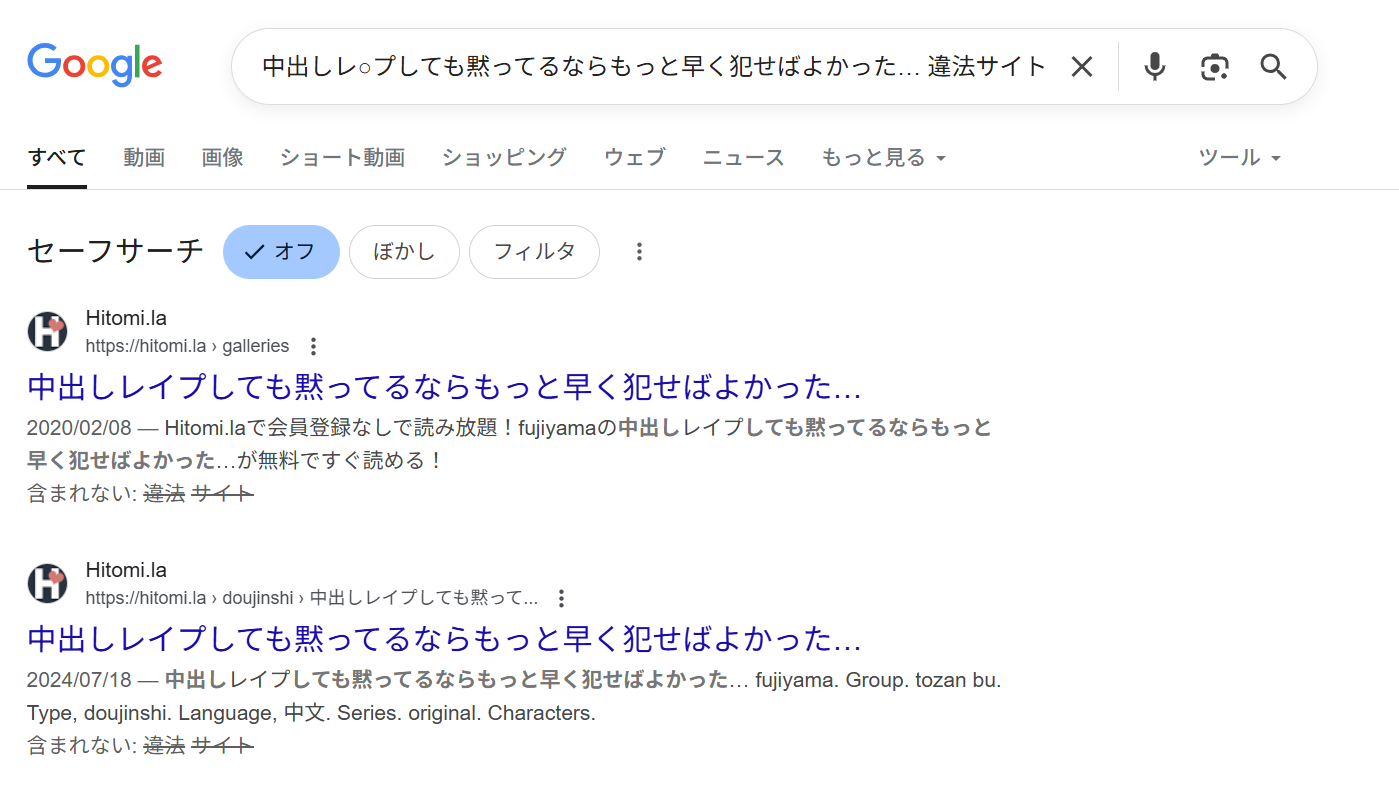Start a voice search with the microphone icon
Image resolution: width=1399 pixels, height=796 pixels.
(1154, 66)
